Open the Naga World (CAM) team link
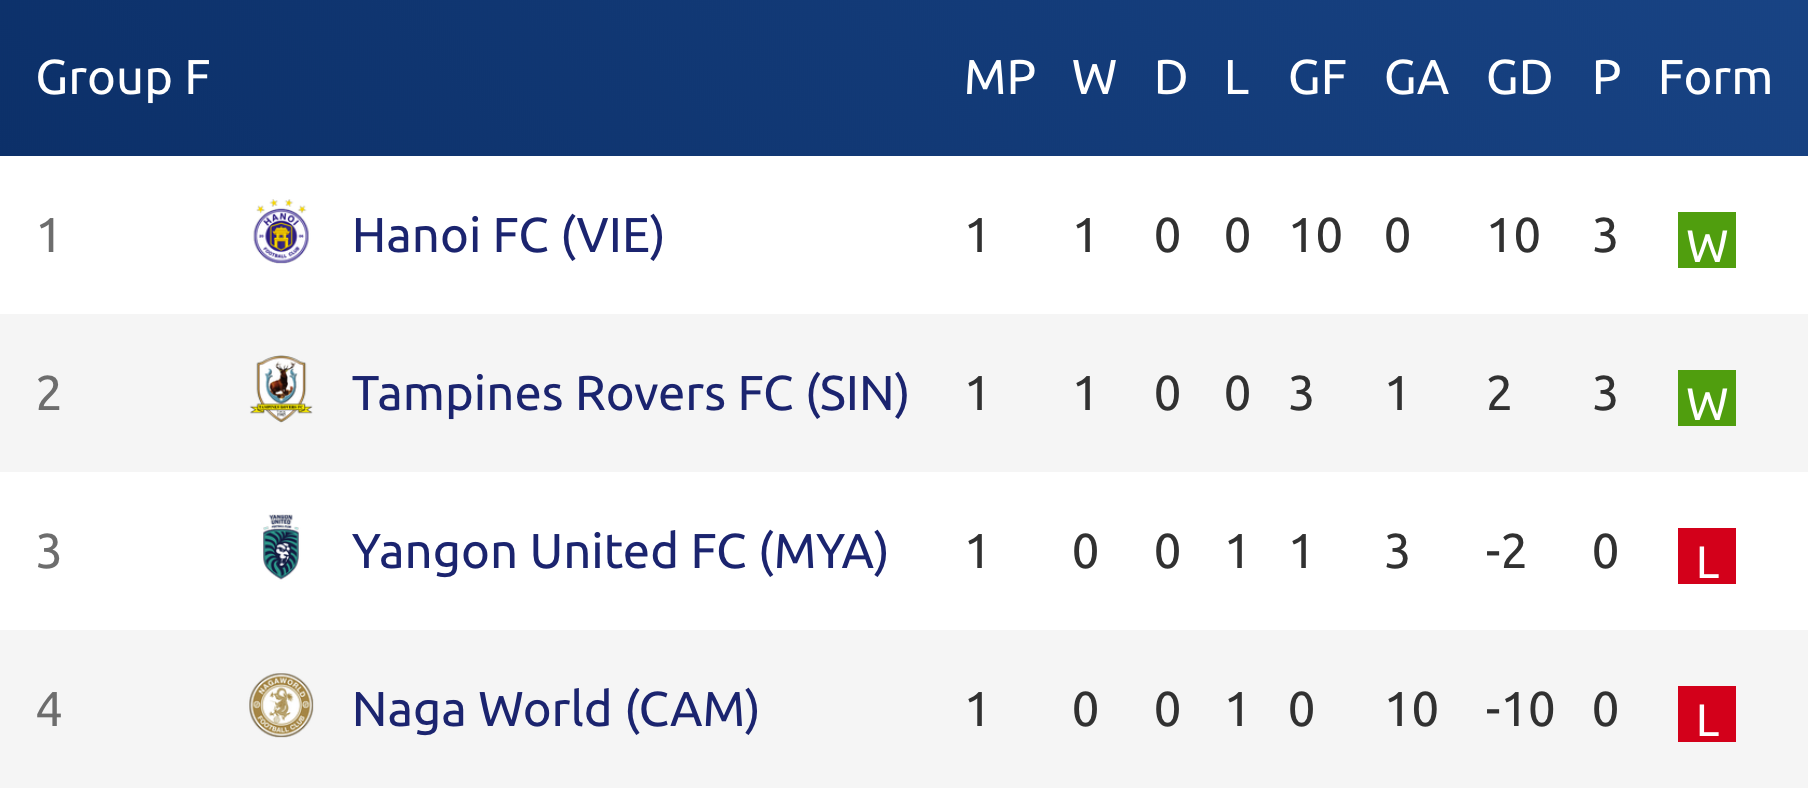The width and height of the screenshot is (1808, 792). point(556,710)
